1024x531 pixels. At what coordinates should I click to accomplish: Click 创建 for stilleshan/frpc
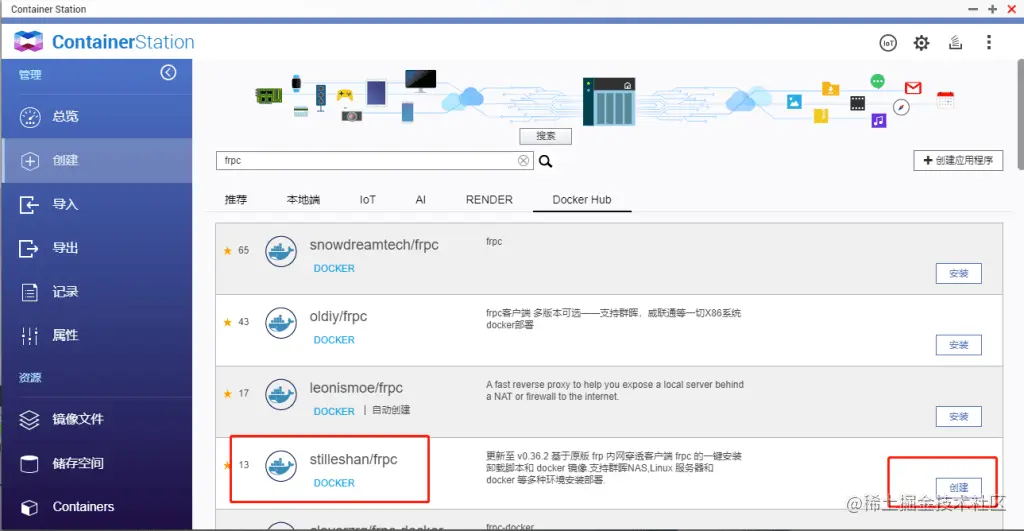pos(959,487)
